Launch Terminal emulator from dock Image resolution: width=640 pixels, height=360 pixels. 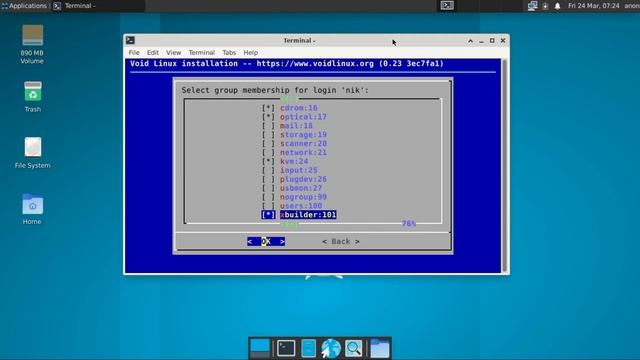286,348
